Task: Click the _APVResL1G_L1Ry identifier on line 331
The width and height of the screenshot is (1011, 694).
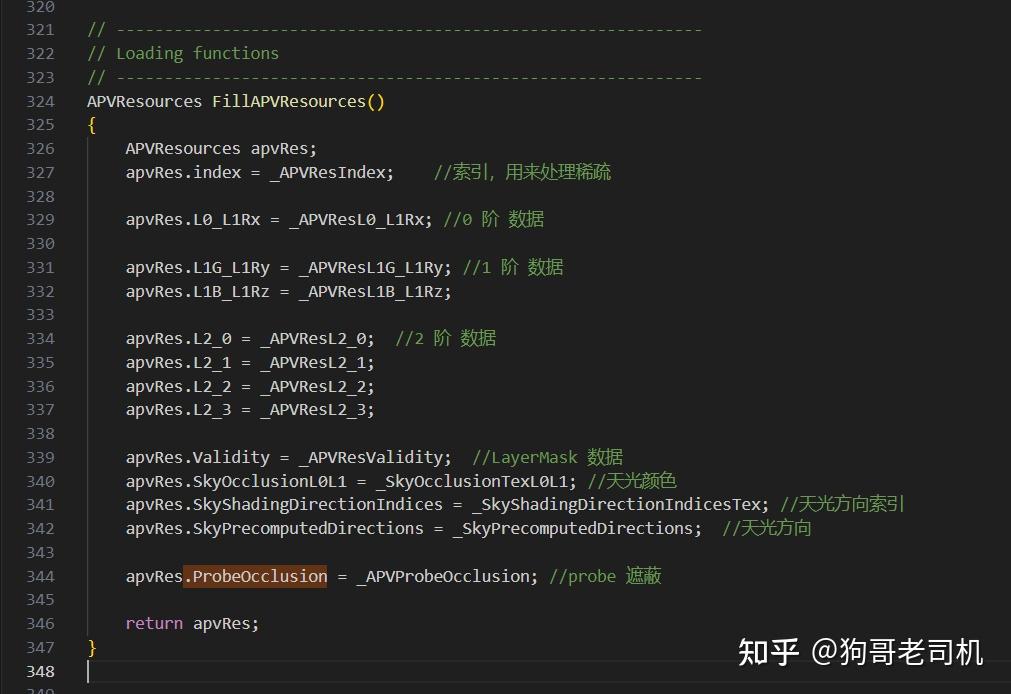Action: coord(372,267)
